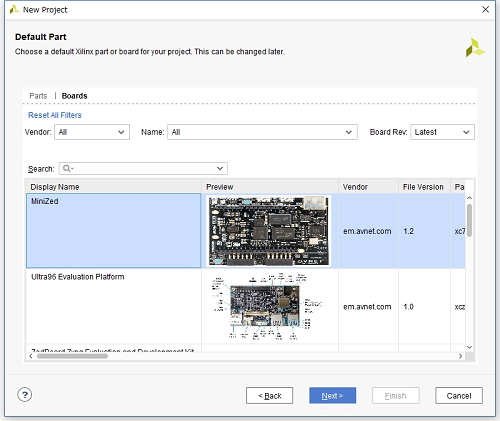
Task: Switch to the Parts tab
Action: pos(38,96)
